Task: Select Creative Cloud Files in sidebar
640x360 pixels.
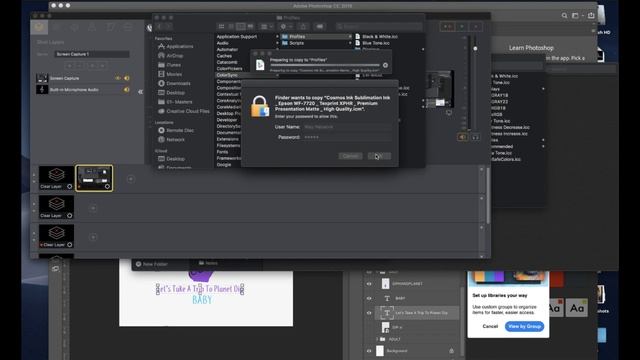Action: [x=184, y=111]
